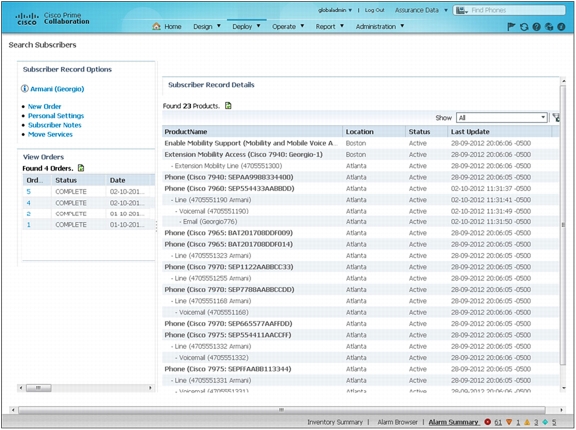Click the phone search icon in Find Phones box
The image size is (576, 430).
[462, 10]
